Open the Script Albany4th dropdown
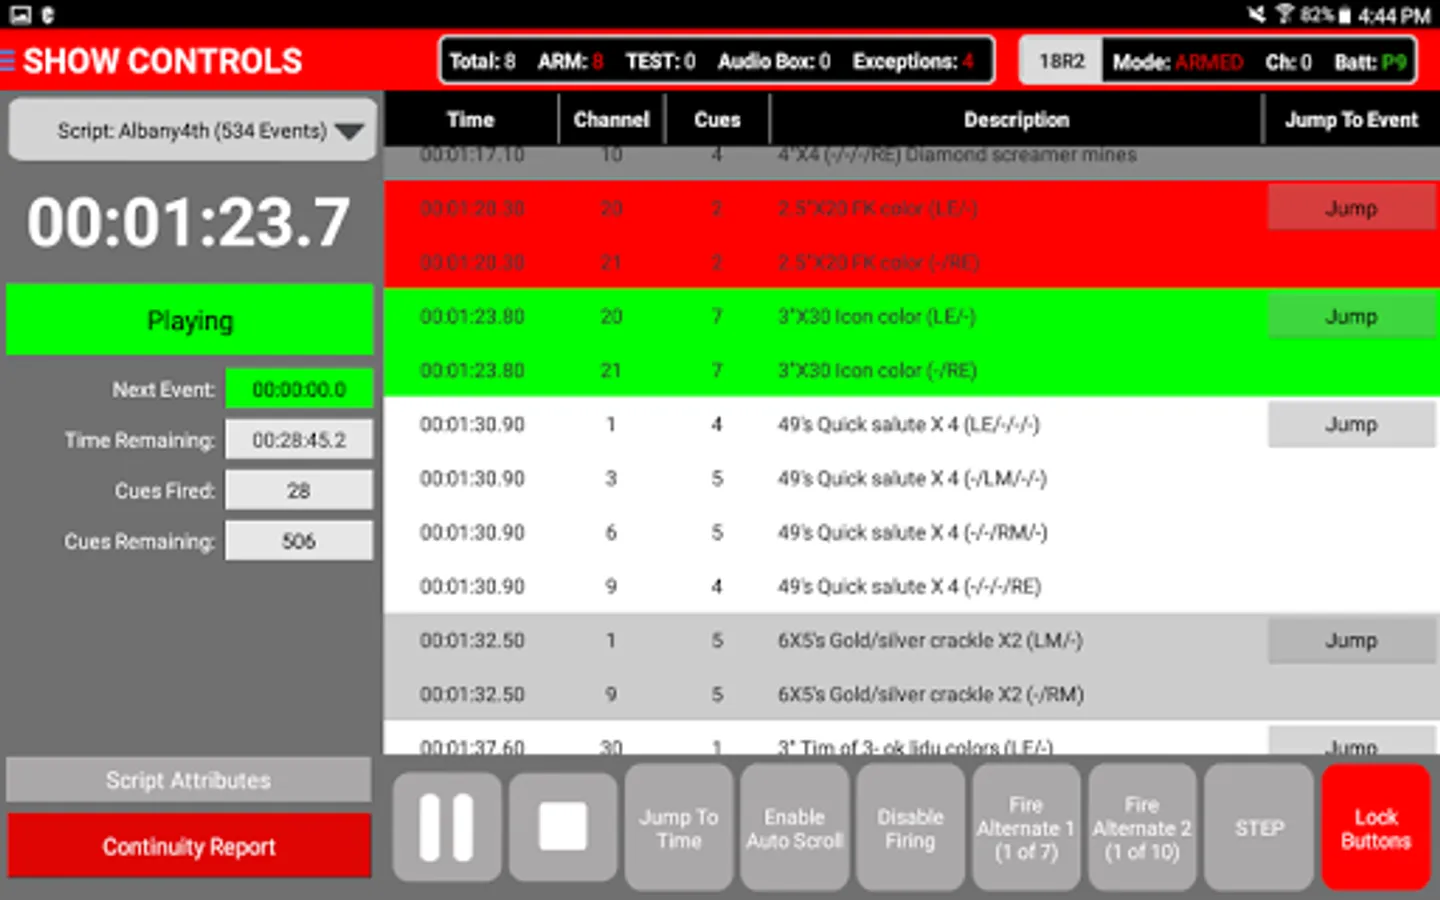The width and height of the screenshot is (1440, 900). (193, 130)
